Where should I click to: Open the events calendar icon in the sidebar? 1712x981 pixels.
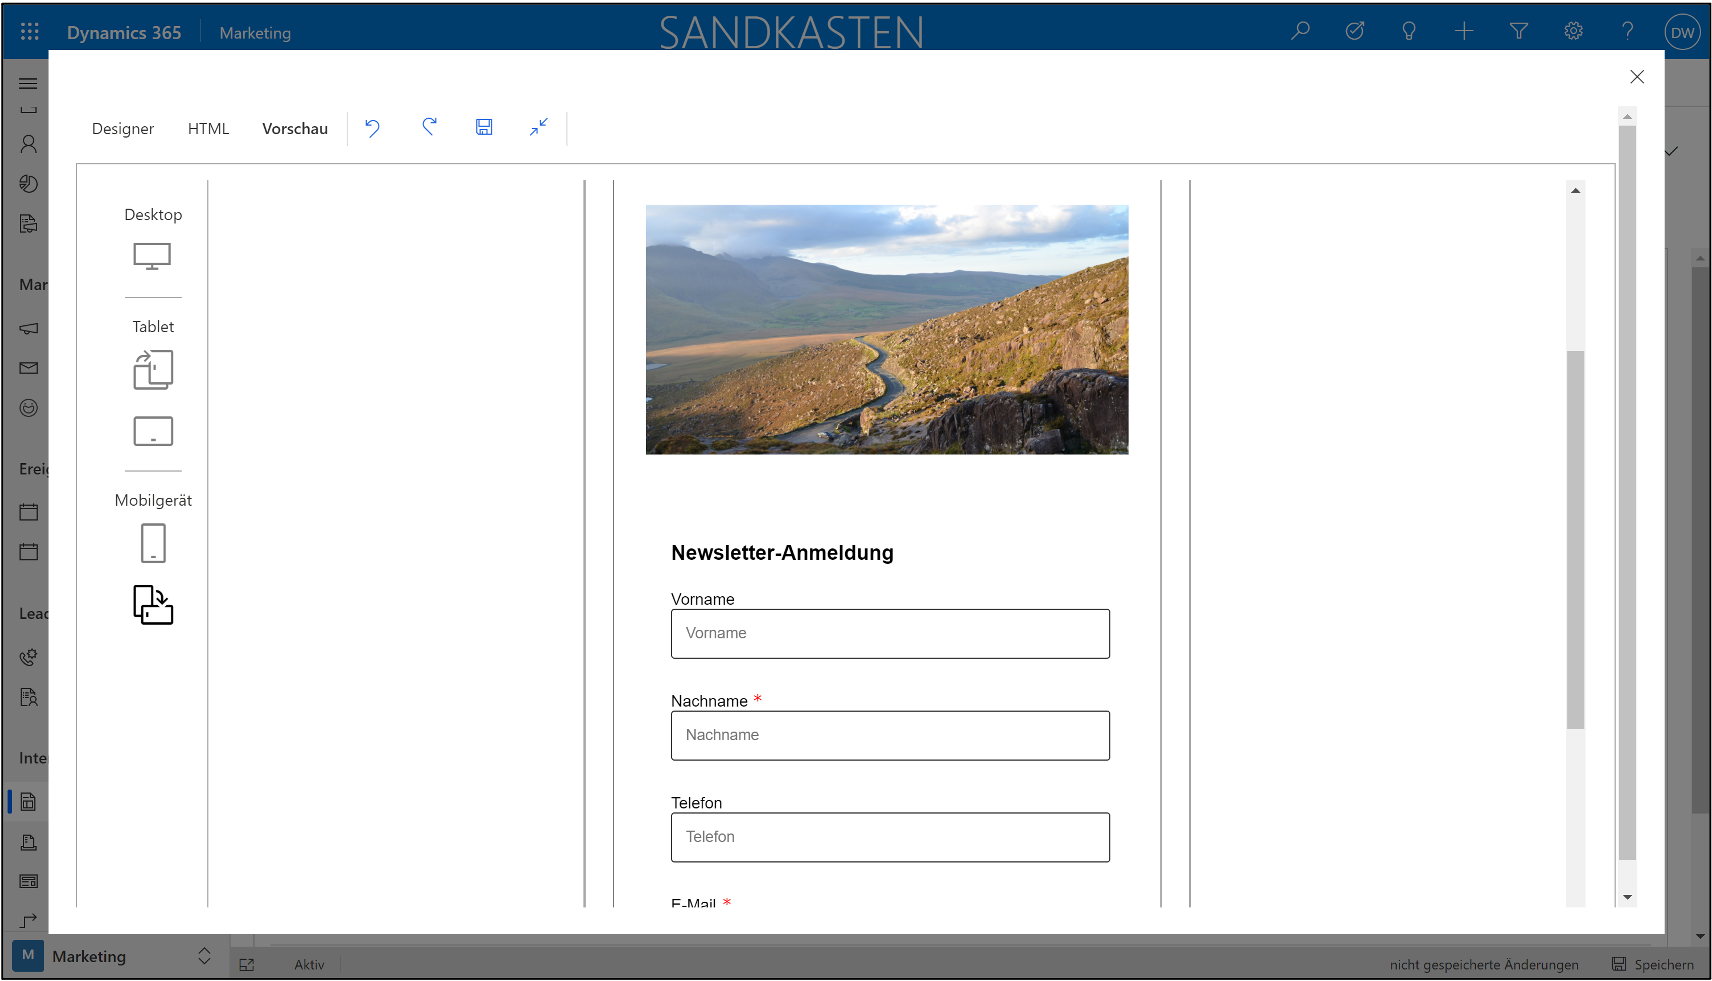pyautogui.click(x=28, y=512)
